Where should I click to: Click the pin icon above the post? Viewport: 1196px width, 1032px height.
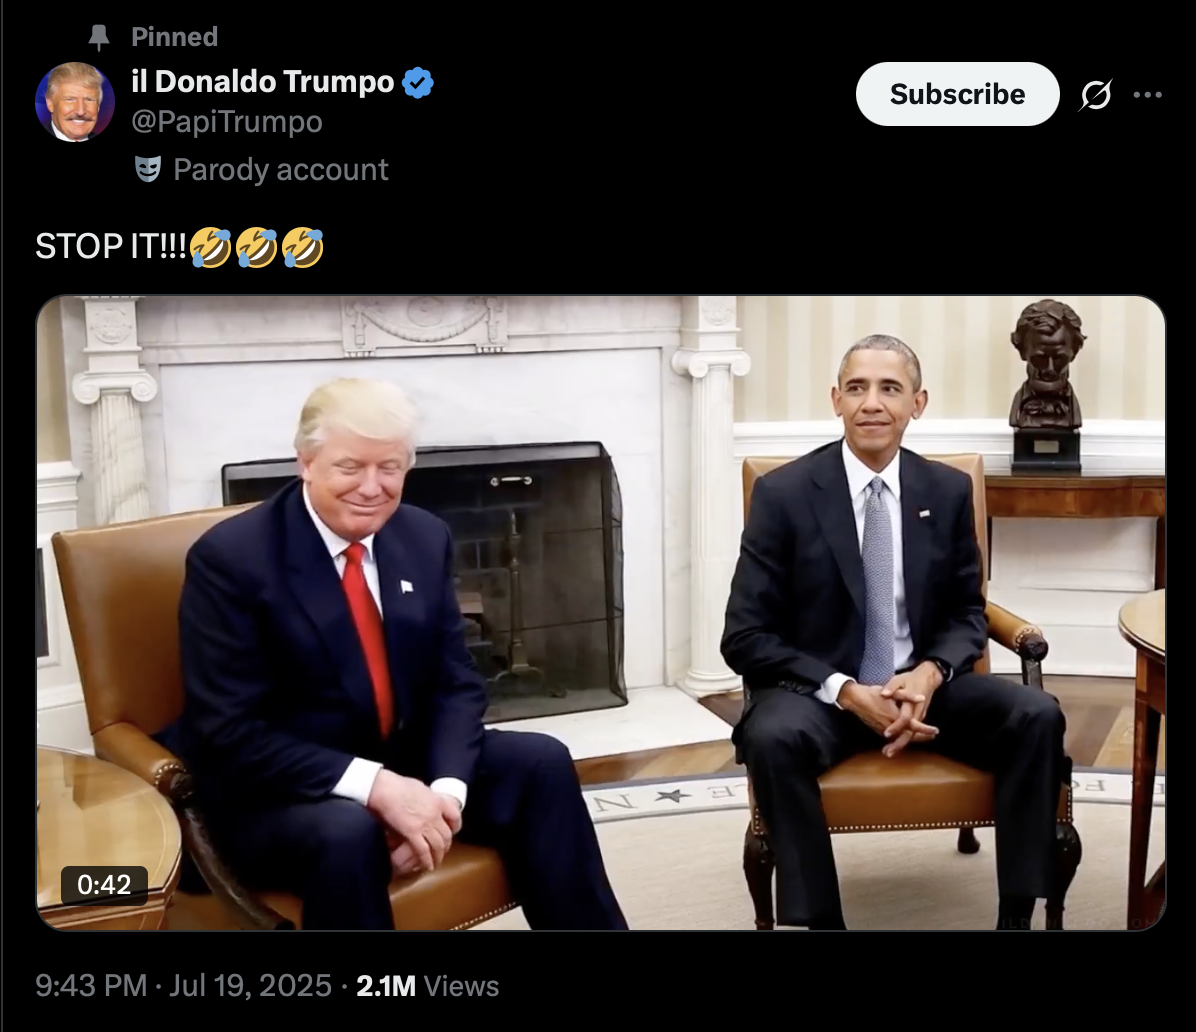coord(98,37)
